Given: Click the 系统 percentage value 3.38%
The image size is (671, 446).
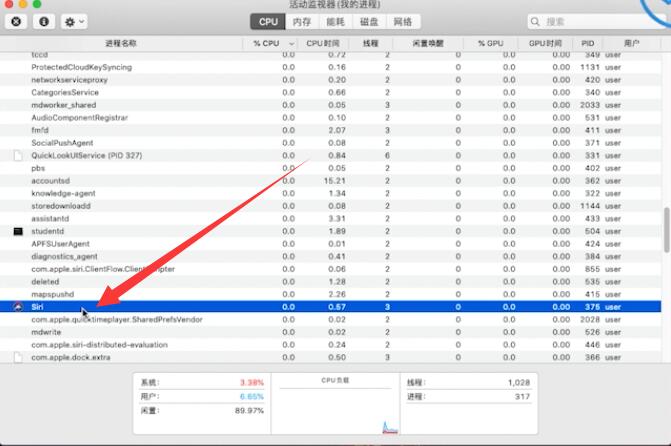Looking at the screenshot, I should click(252, 383).
